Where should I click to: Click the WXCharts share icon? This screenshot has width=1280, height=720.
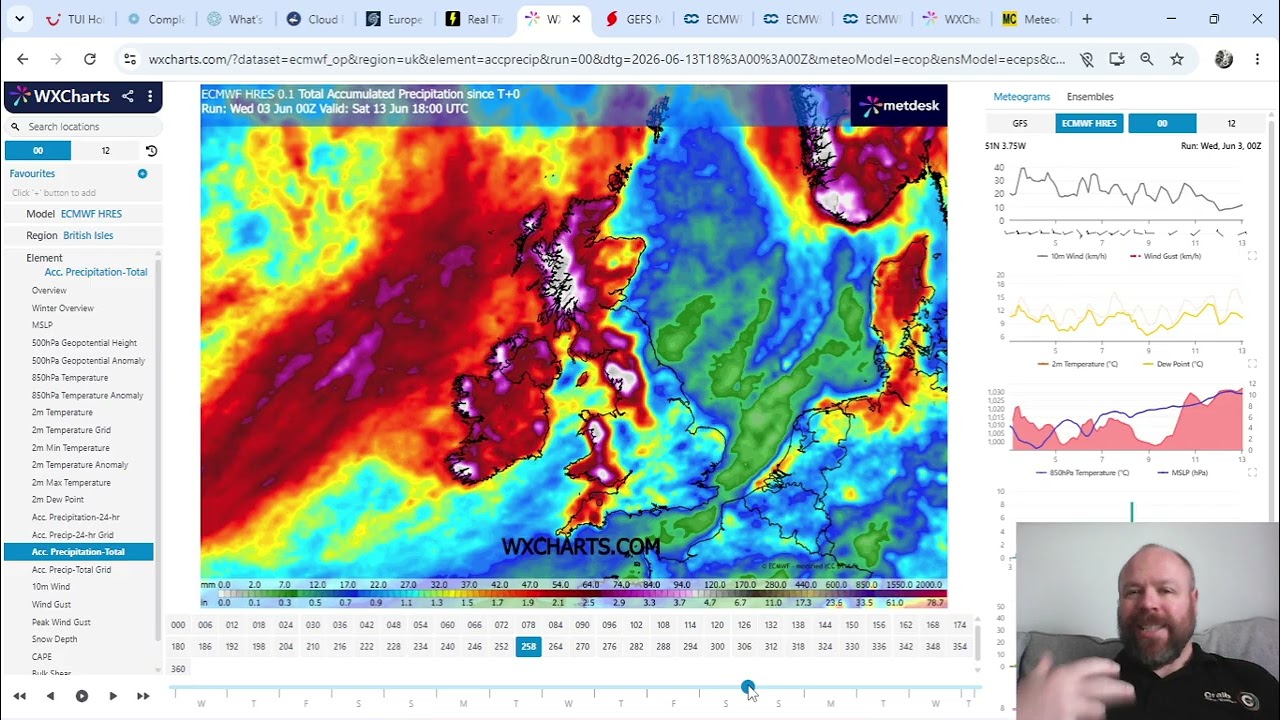click(128, 97)
